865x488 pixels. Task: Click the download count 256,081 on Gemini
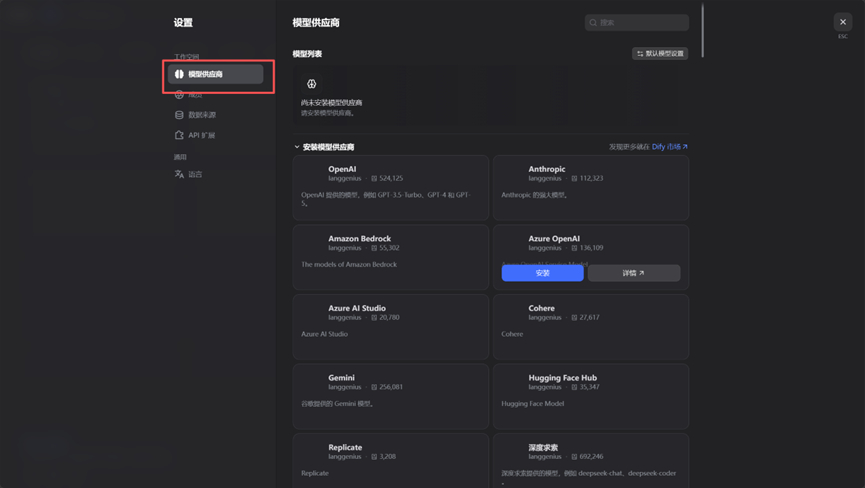point(391,387)
